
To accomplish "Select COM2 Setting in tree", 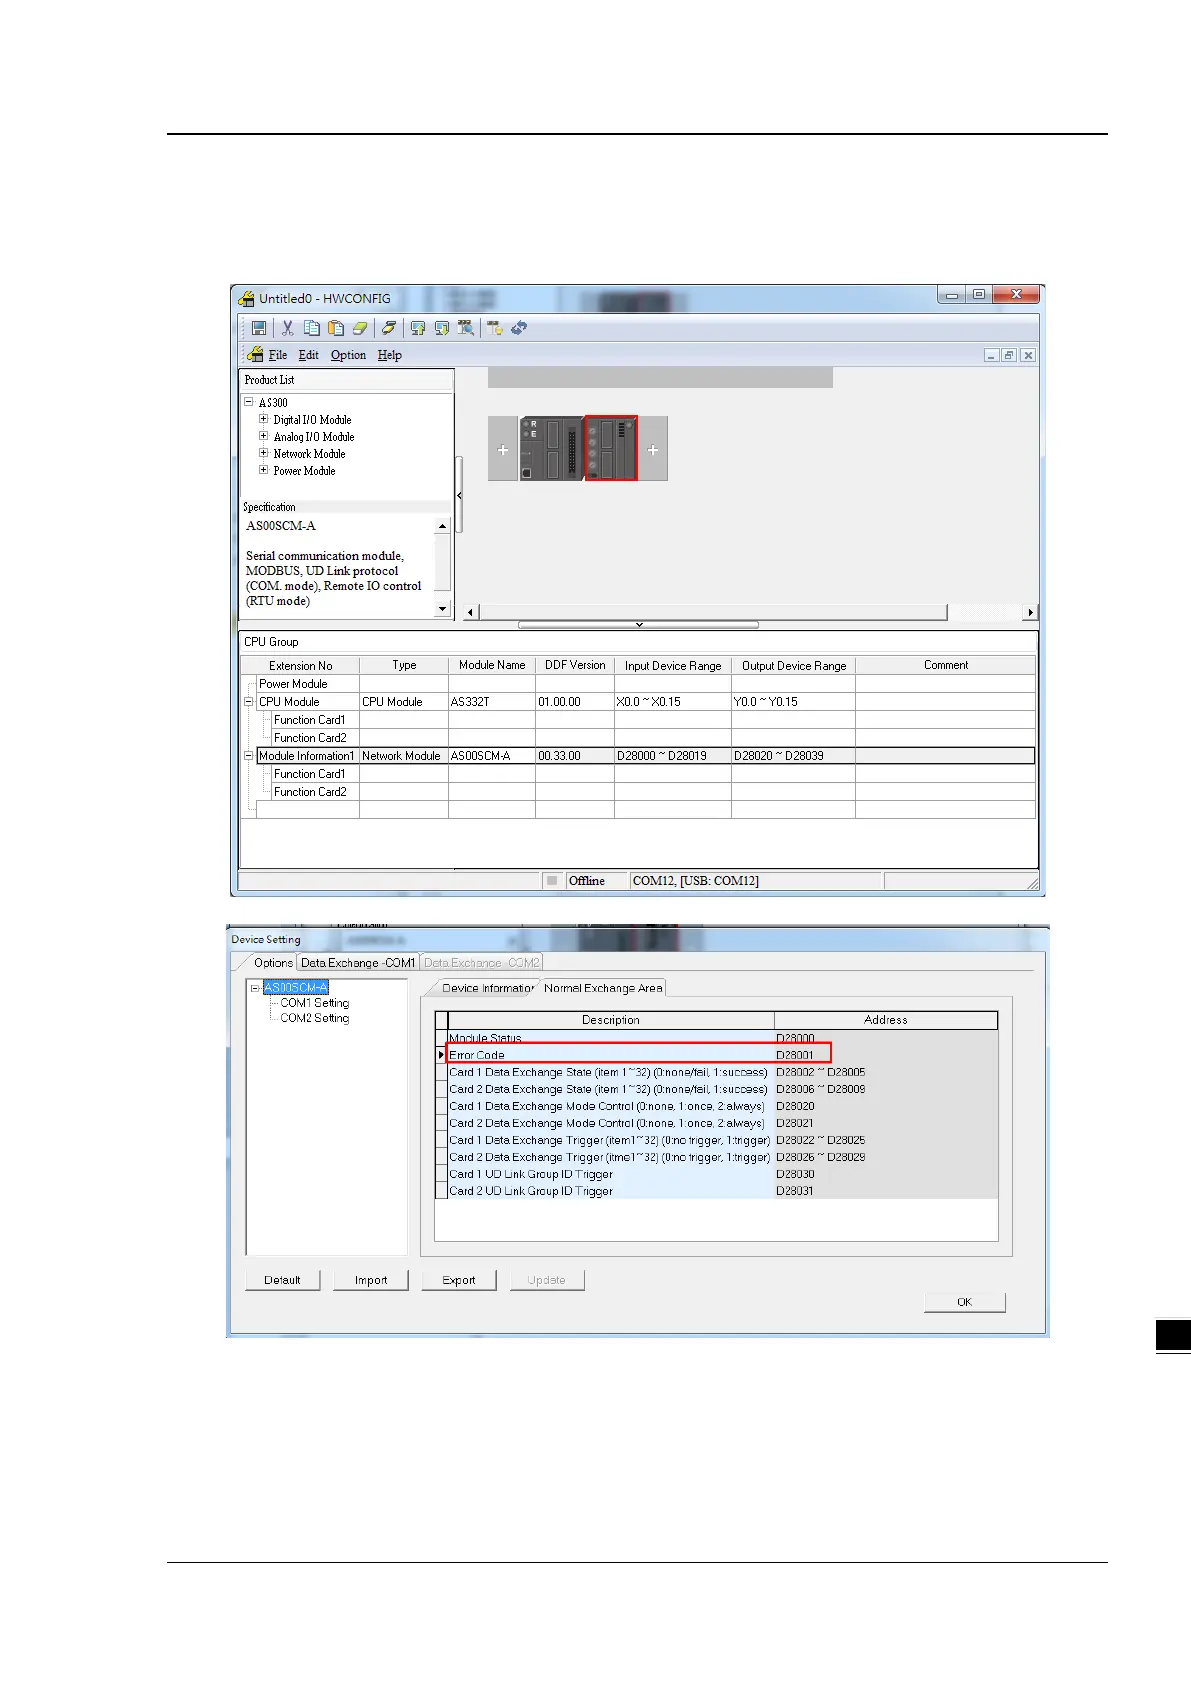I will pyautogui.click(x=315, y=1018).
